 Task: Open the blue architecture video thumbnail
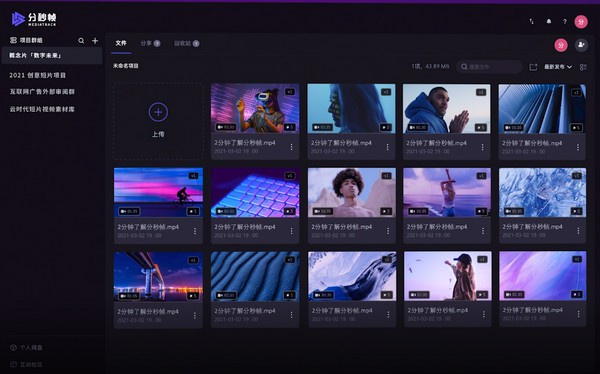pyautogui.click(x=542, y=109)
